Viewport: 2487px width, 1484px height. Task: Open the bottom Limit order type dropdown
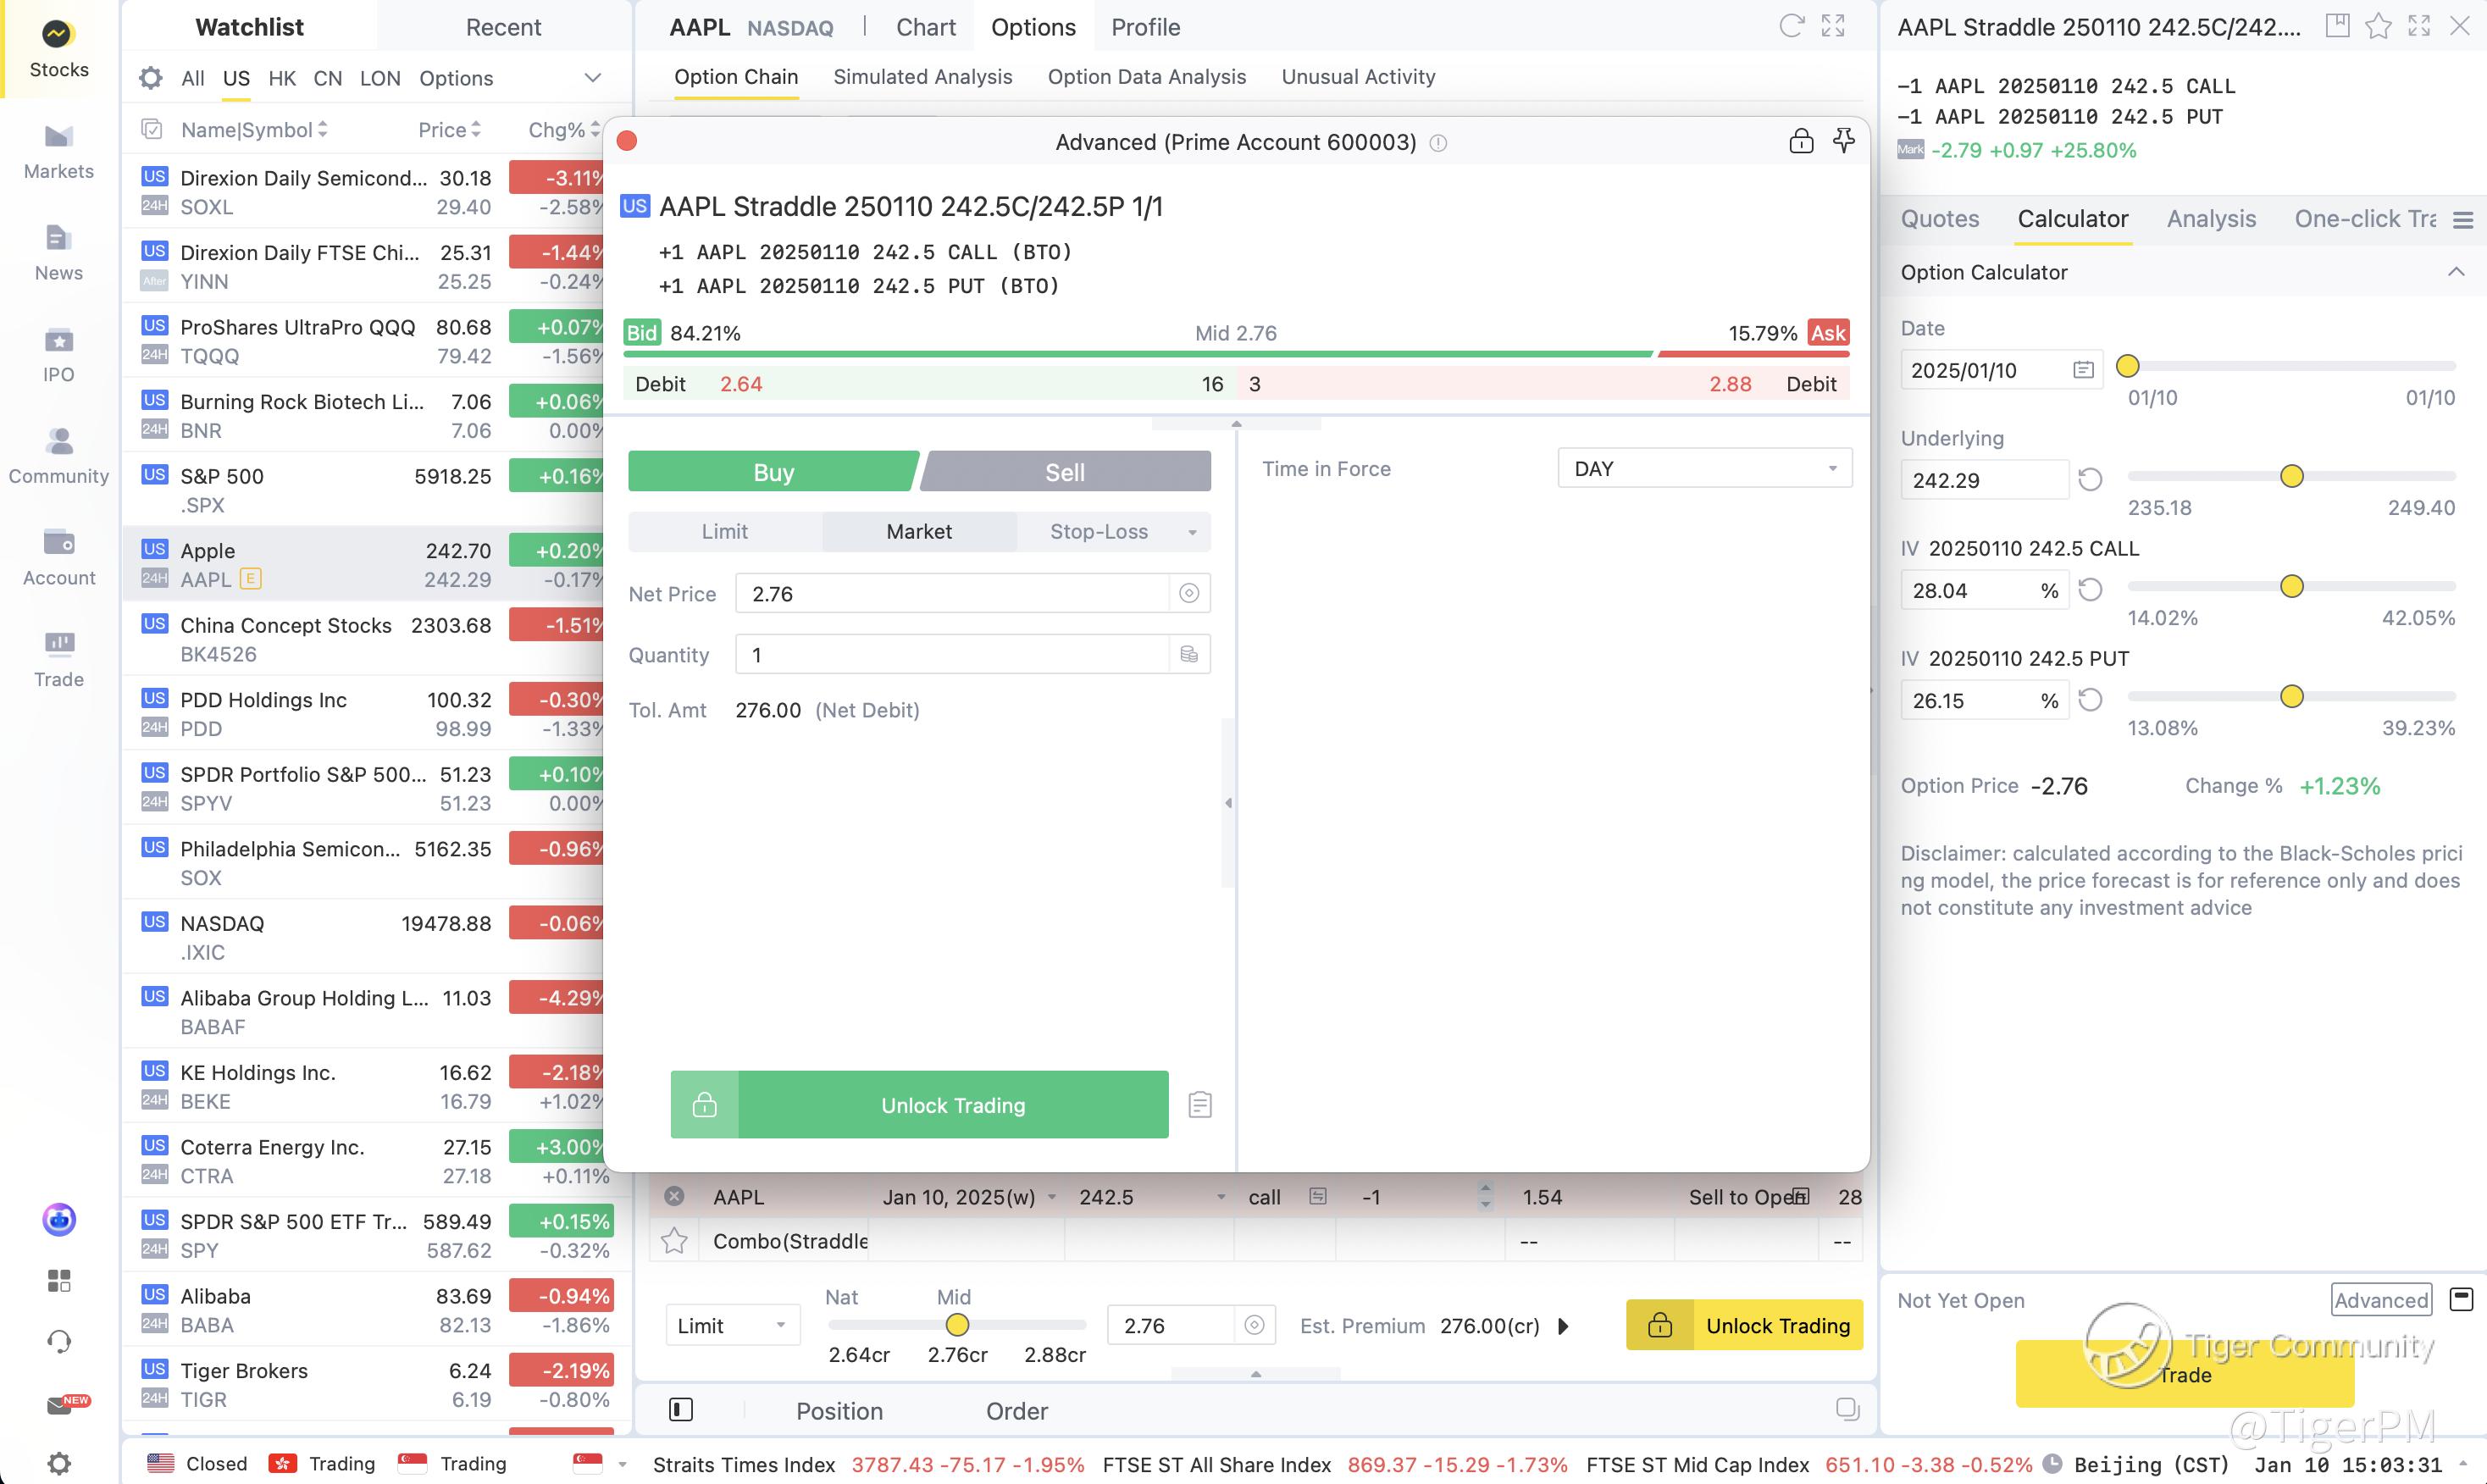click(732, 1326)
